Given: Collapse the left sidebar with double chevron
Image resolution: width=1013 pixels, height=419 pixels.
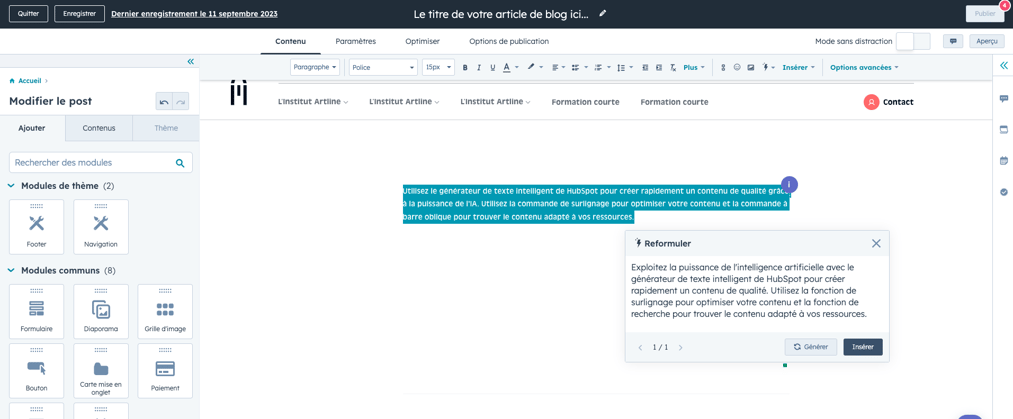Looking at the screenshot, I should tap(191, 61).
